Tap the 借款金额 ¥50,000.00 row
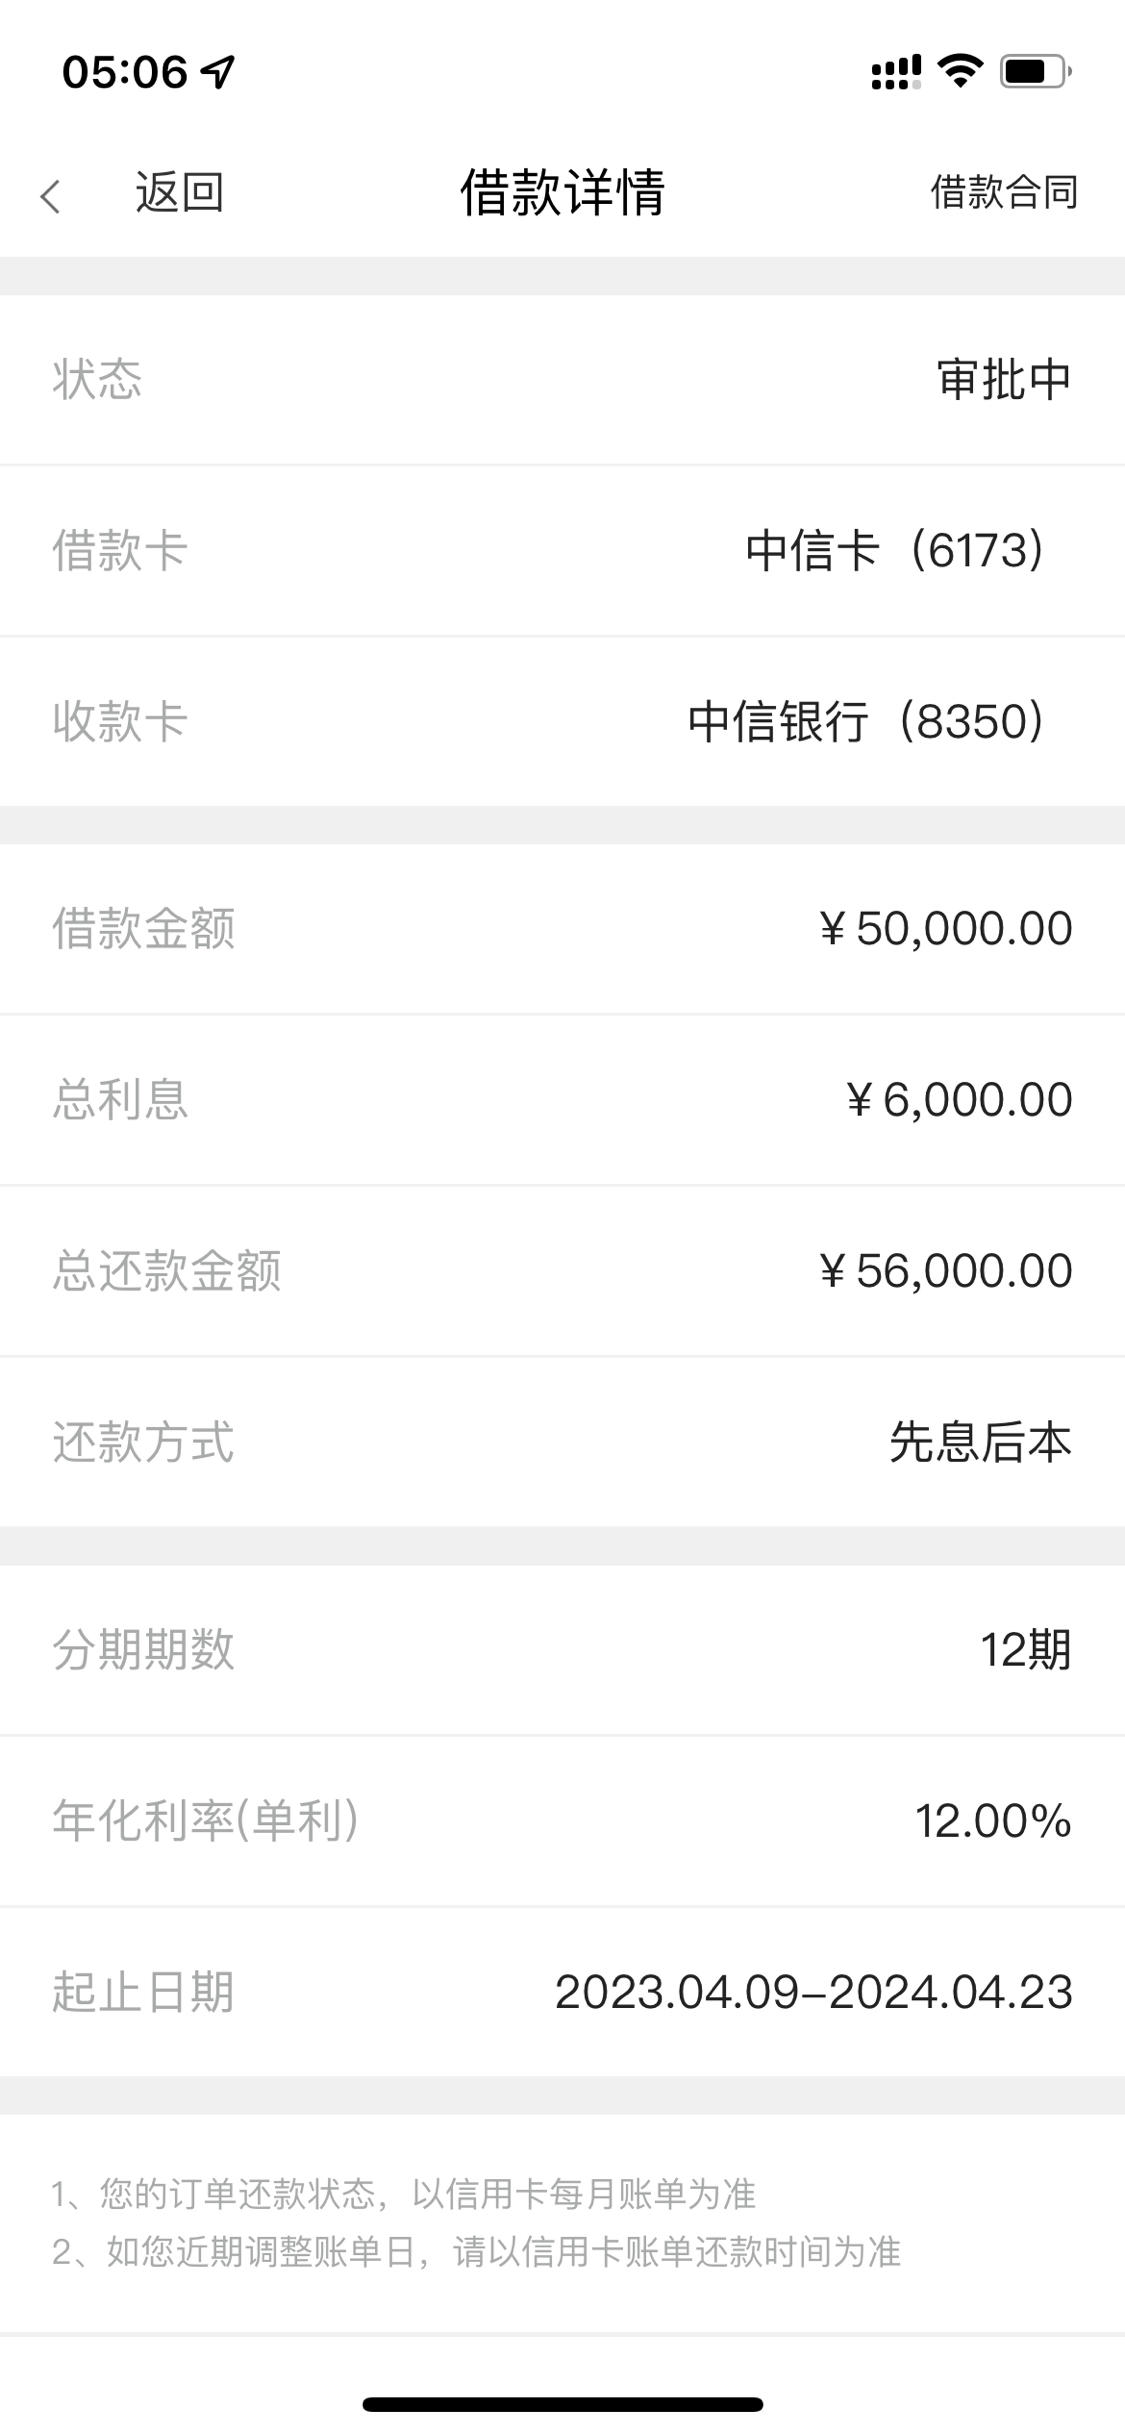 pos(562,929)
